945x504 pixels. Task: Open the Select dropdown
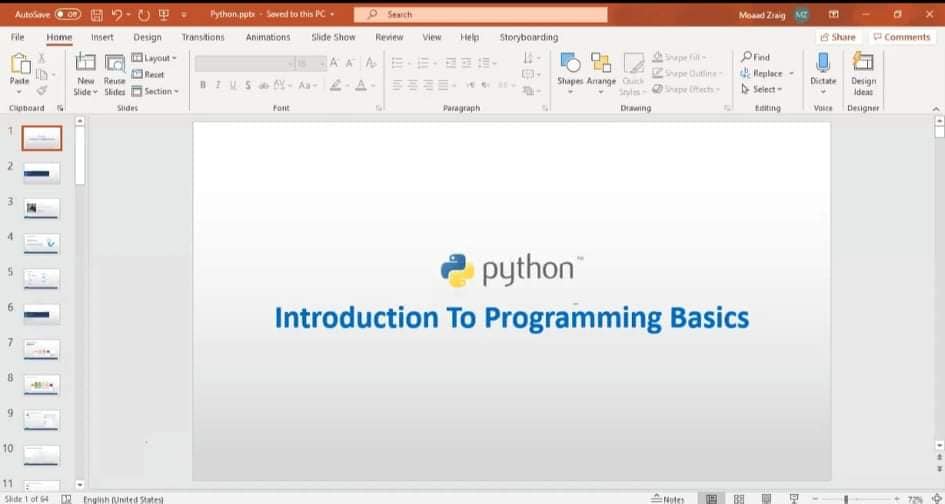tap(761, 89)
